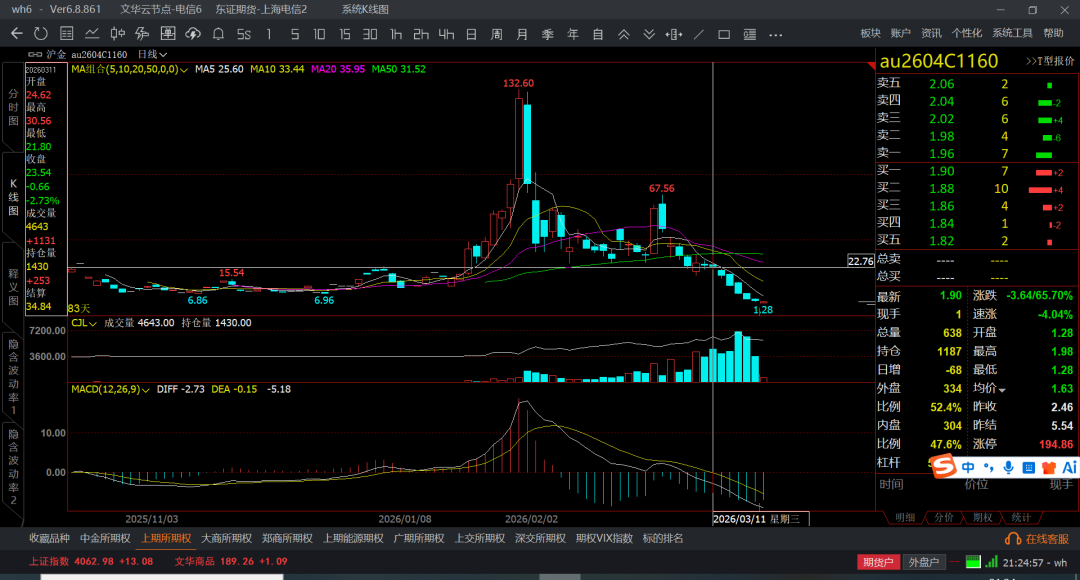Click the alert bell icon

218,33
